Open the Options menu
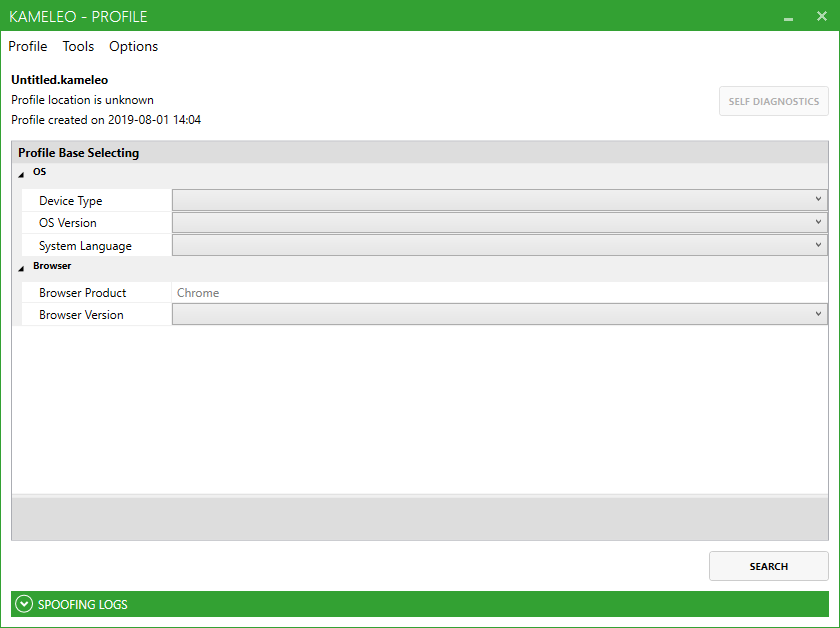 [133, 47]
